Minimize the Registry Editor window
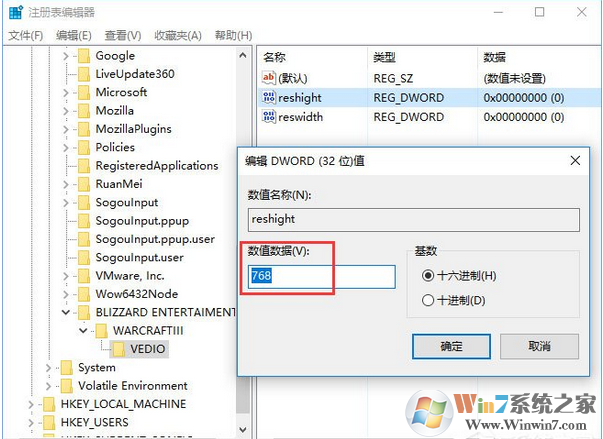This screenshot has height=439, width=603. tap(498, 12)
